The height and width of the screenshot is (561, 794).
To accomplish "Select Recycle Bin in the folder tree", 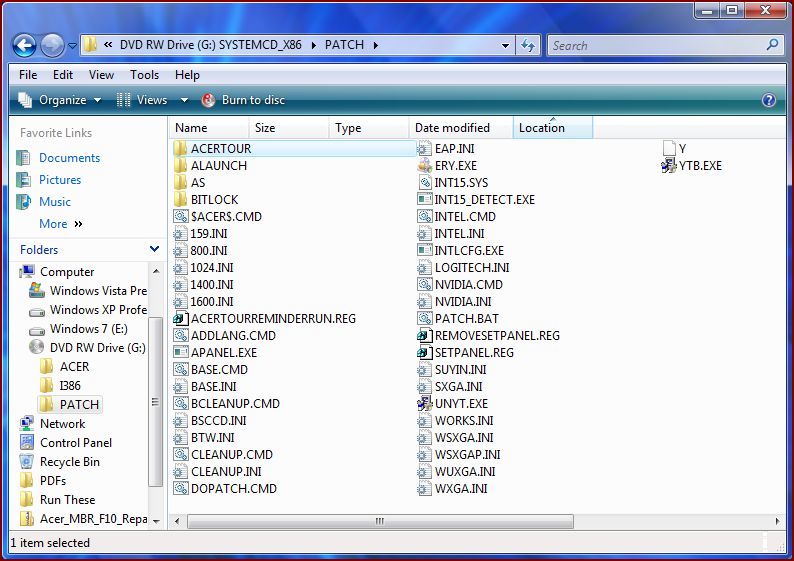I will [x=60, y=462].
